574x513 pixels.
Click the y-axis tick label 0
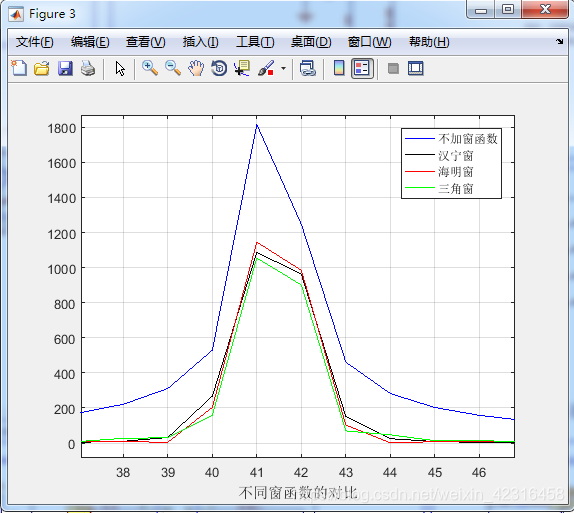tap(72, 445)
